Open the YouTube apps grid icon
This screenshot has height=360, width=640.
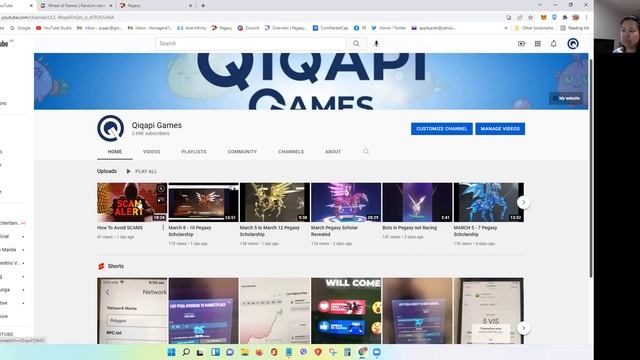click(538, 44)
